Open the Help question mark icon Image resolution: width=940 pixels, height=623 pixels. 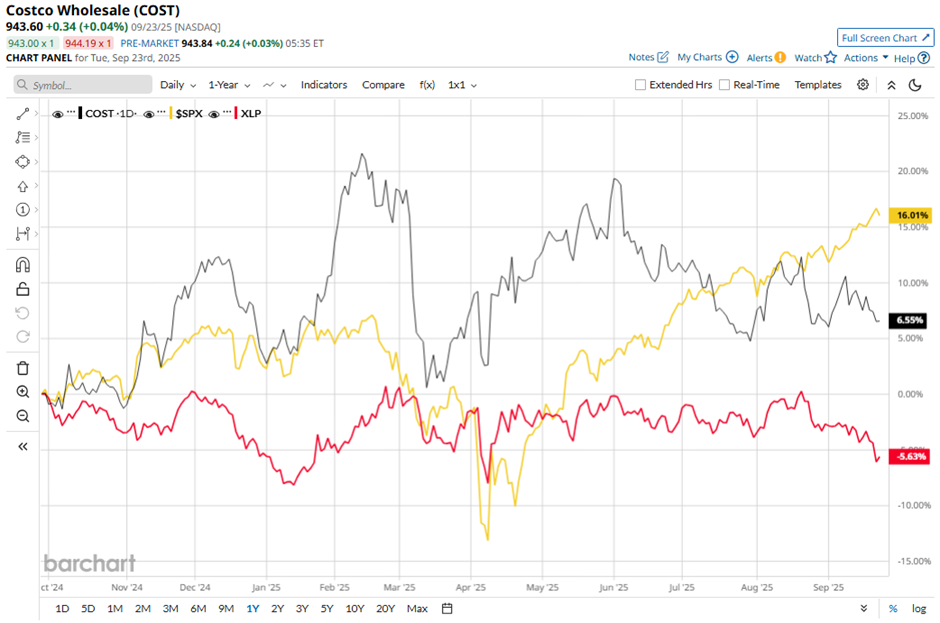(x=924, y=58)
